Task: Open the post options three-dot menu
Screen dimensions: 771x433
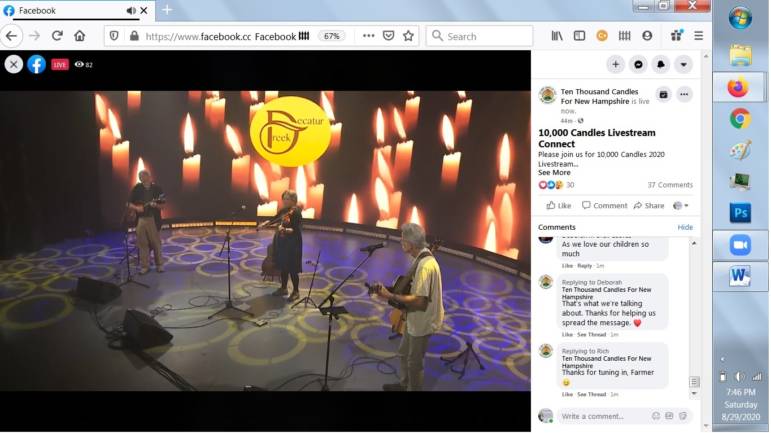Action: (684, 94)
